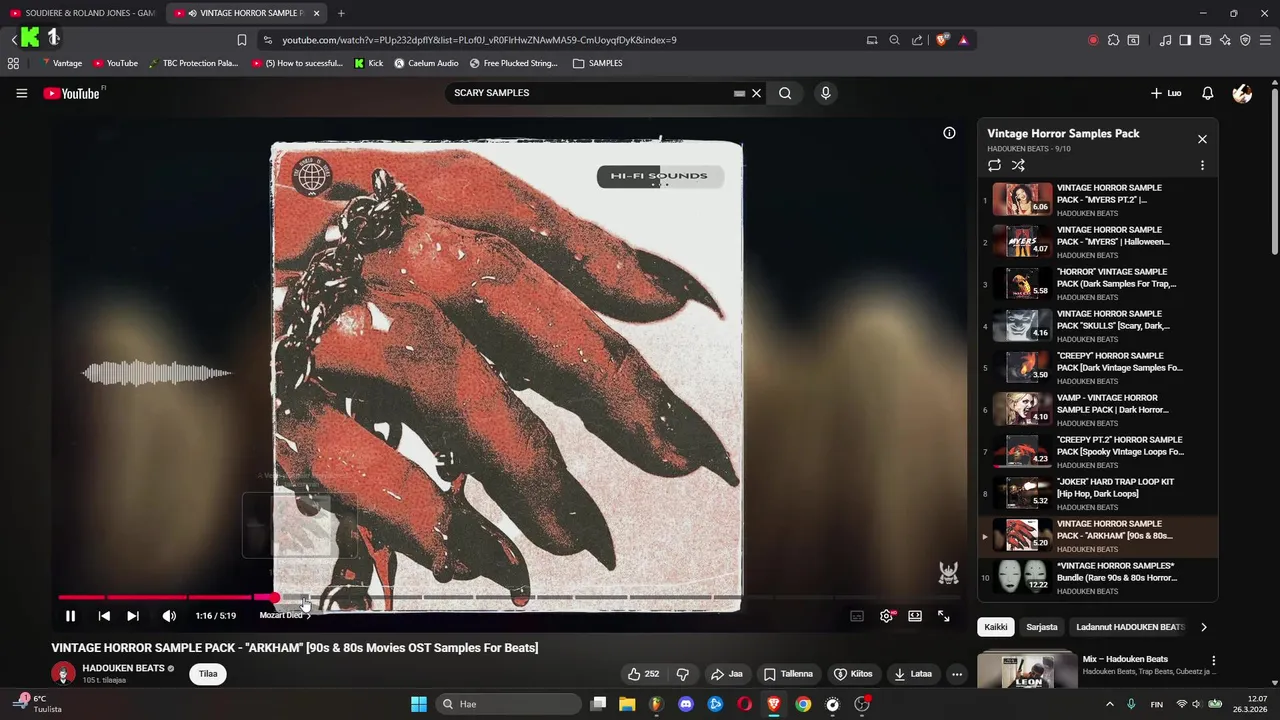Open the YouTube hamburger guide menu
1280x720 pixels.
tap(21, 93)
